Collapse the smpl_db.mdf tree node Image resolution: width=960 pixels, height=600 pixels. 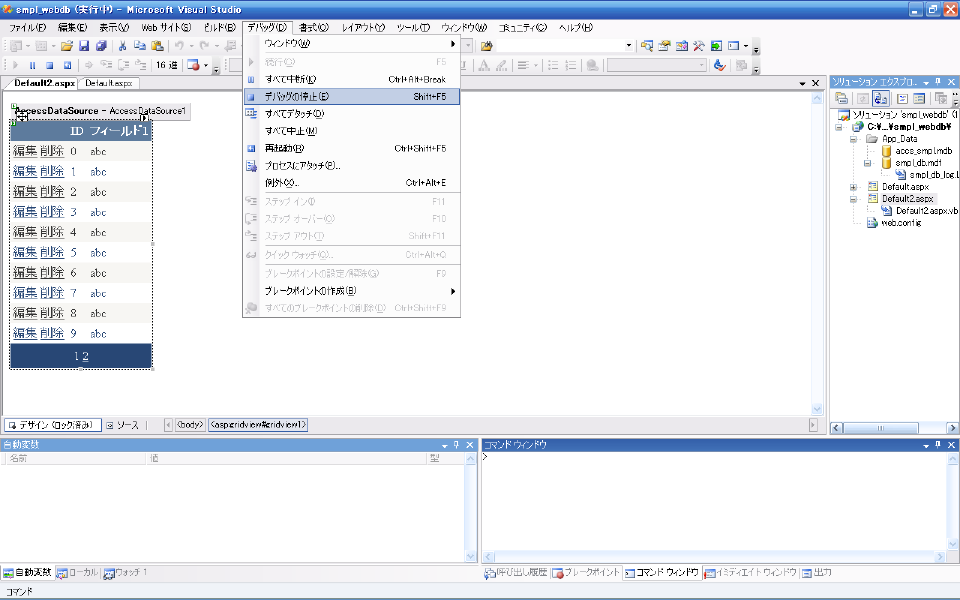click(868, 163)
